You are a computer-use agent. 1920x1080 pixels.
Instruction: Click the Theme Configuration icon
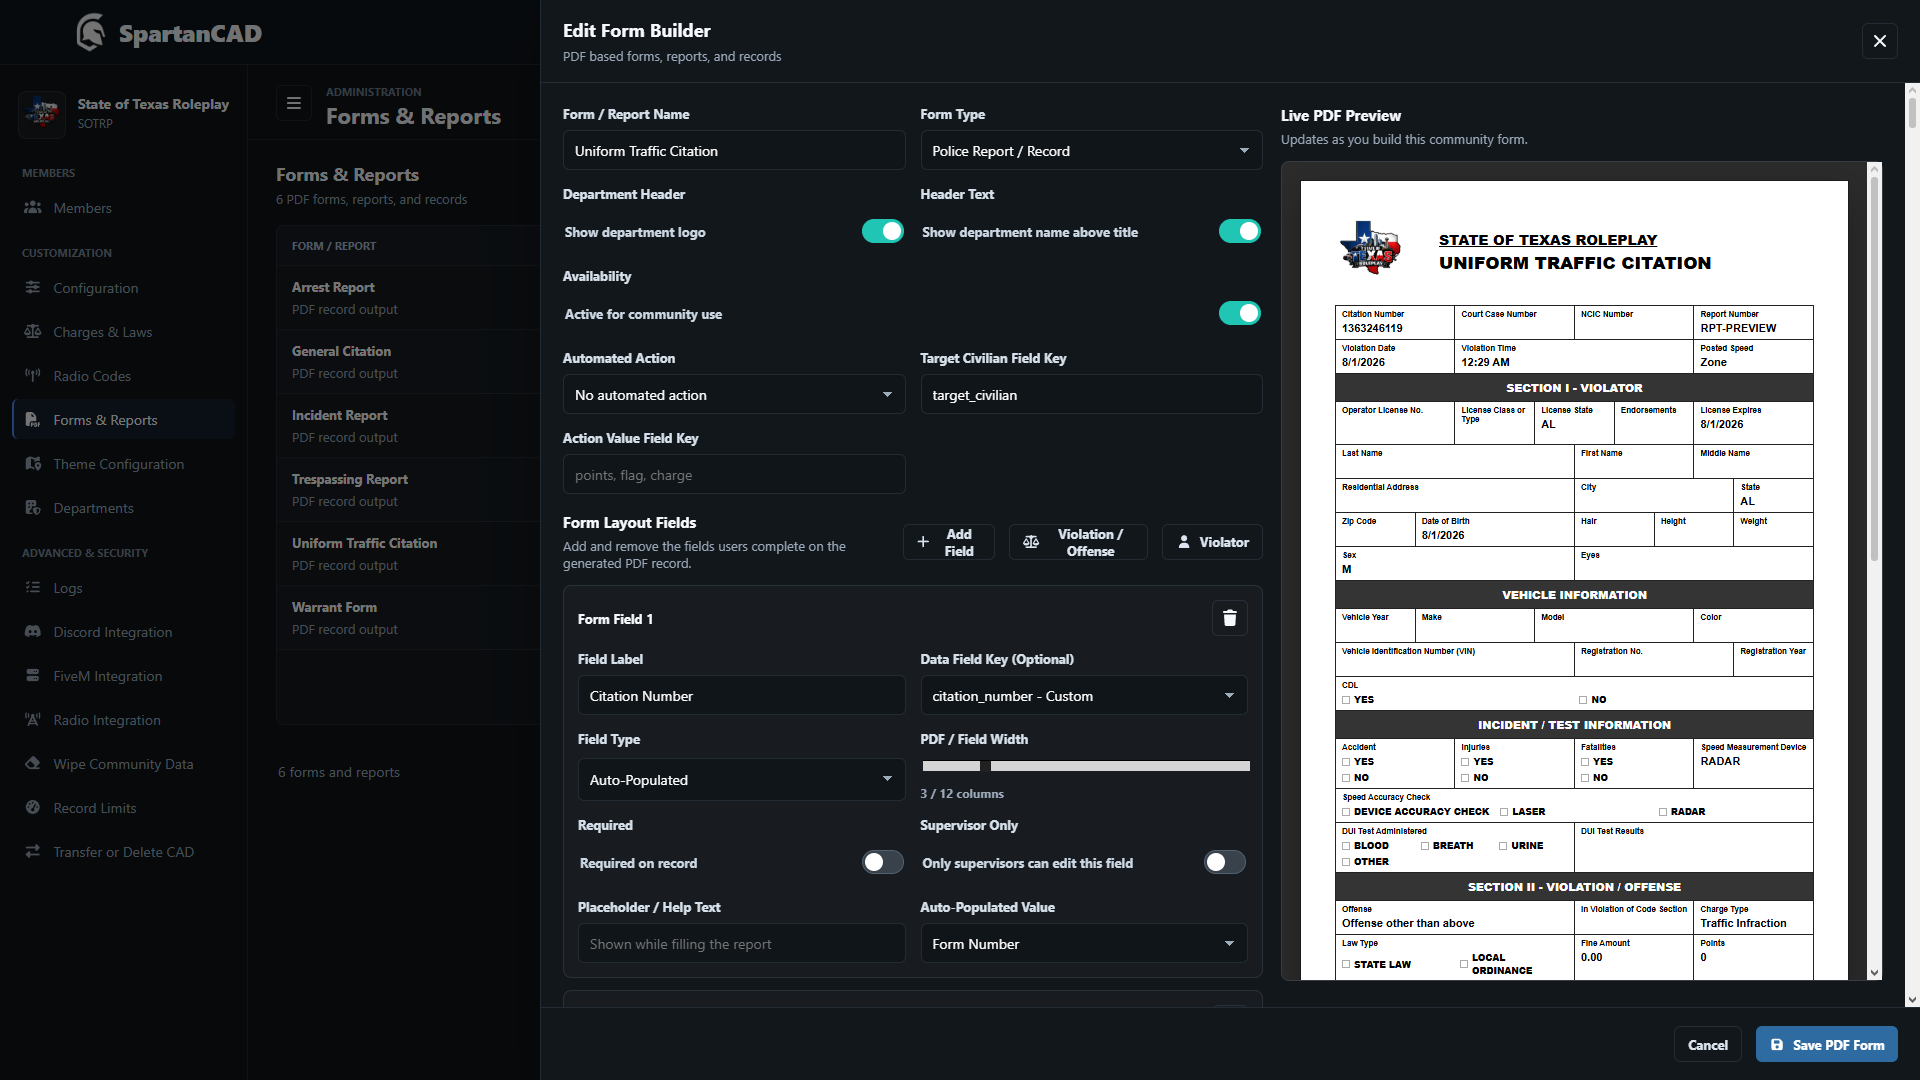point(33,464)
